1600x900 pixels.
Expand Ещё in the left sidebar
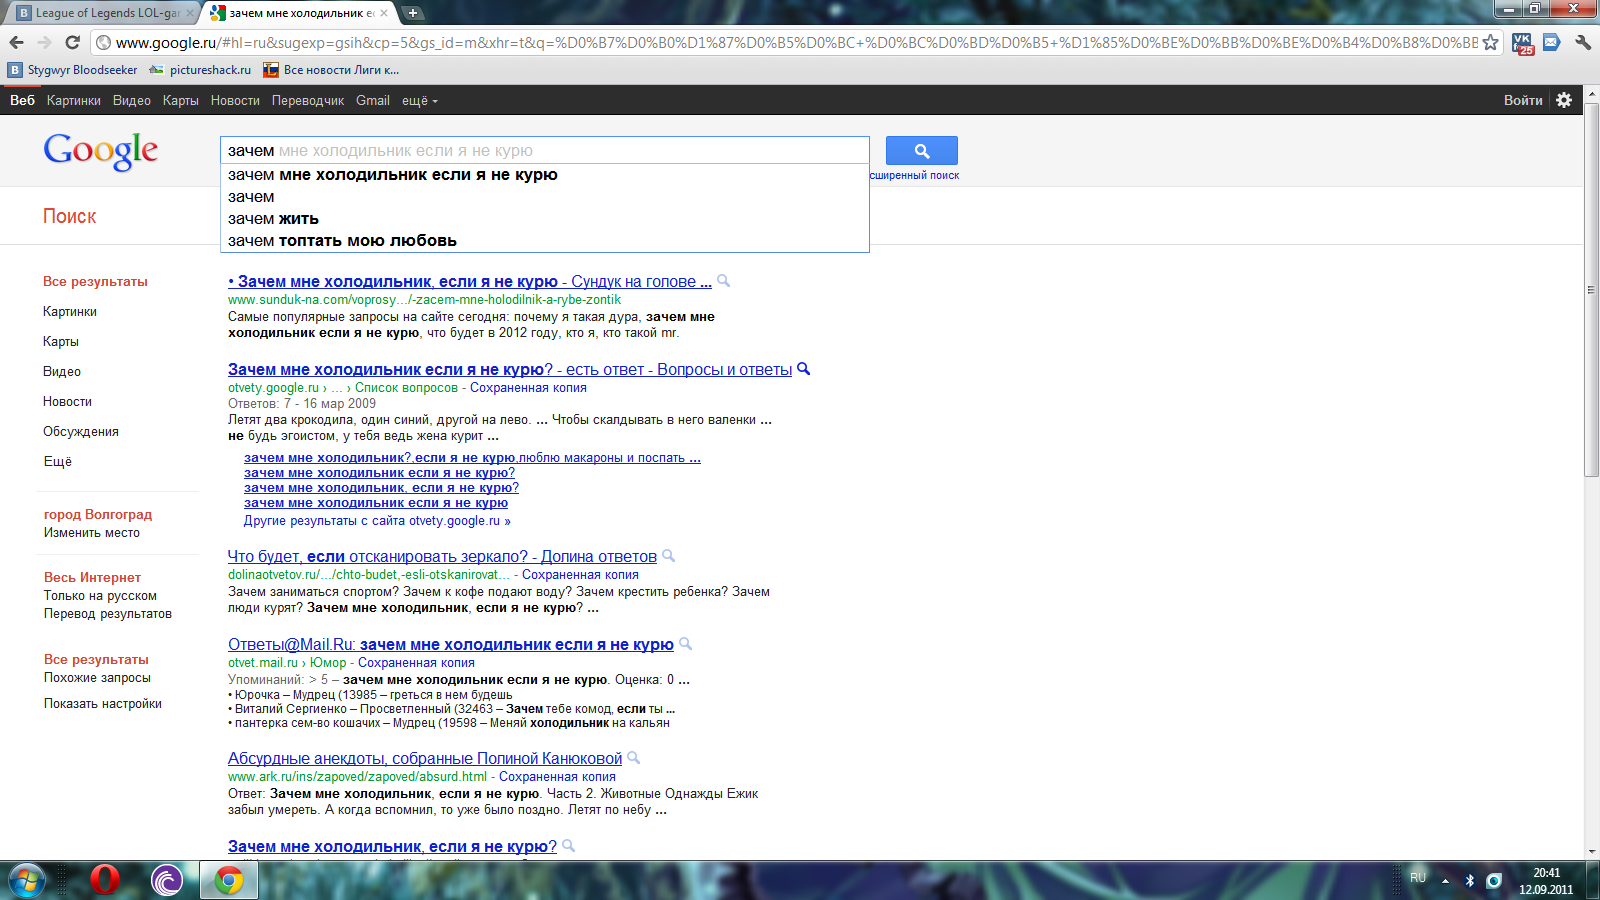tap(57, 461)
